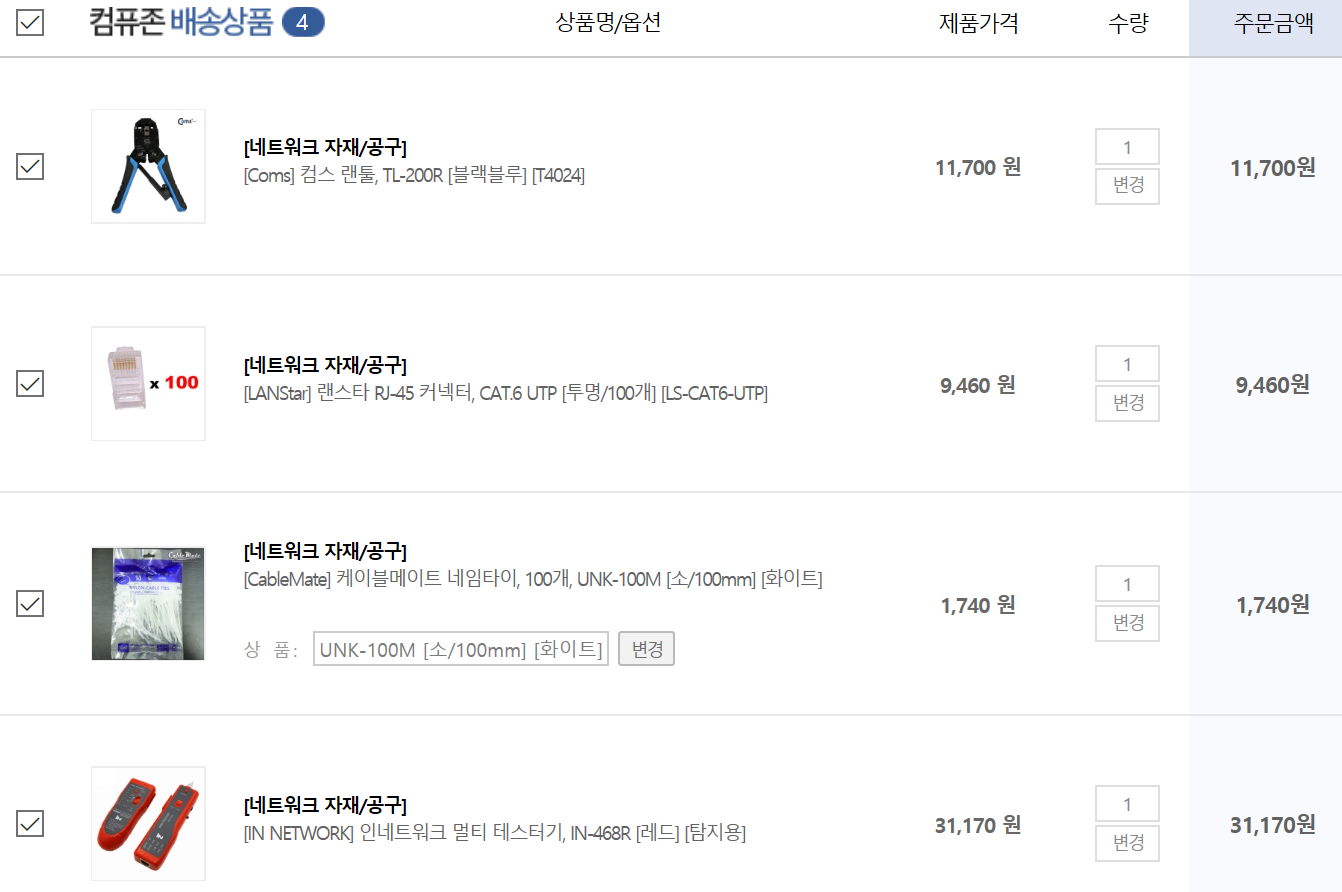Toggle the select-all checkbox in header

[30, 22]
